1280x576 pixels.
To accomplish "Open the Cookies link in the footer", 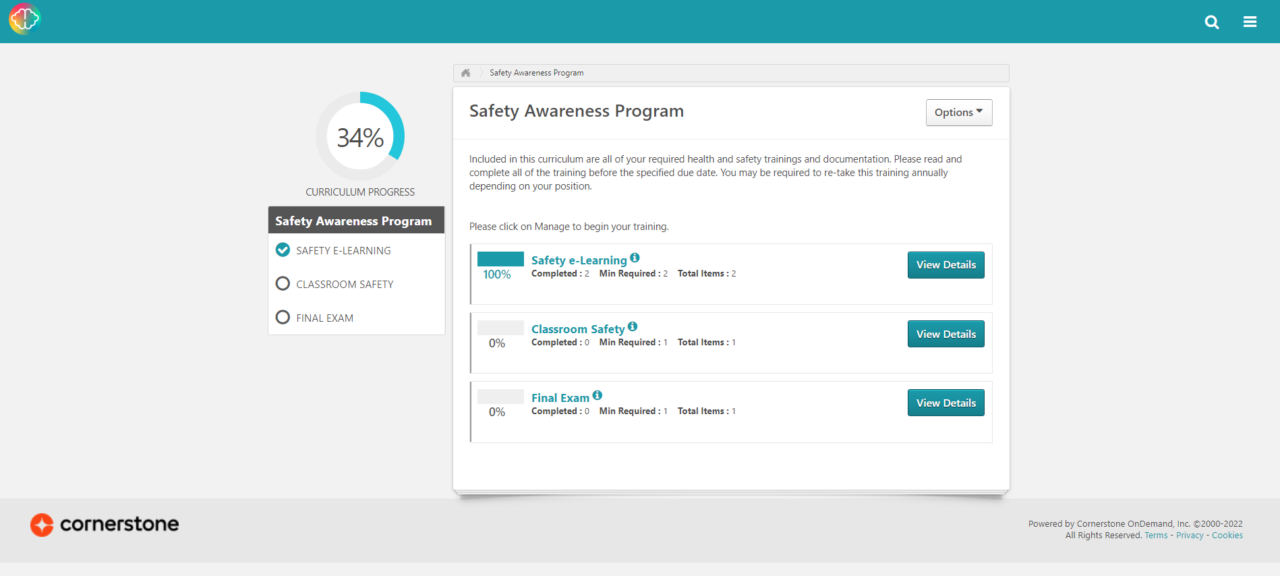I will (1227, 534).
